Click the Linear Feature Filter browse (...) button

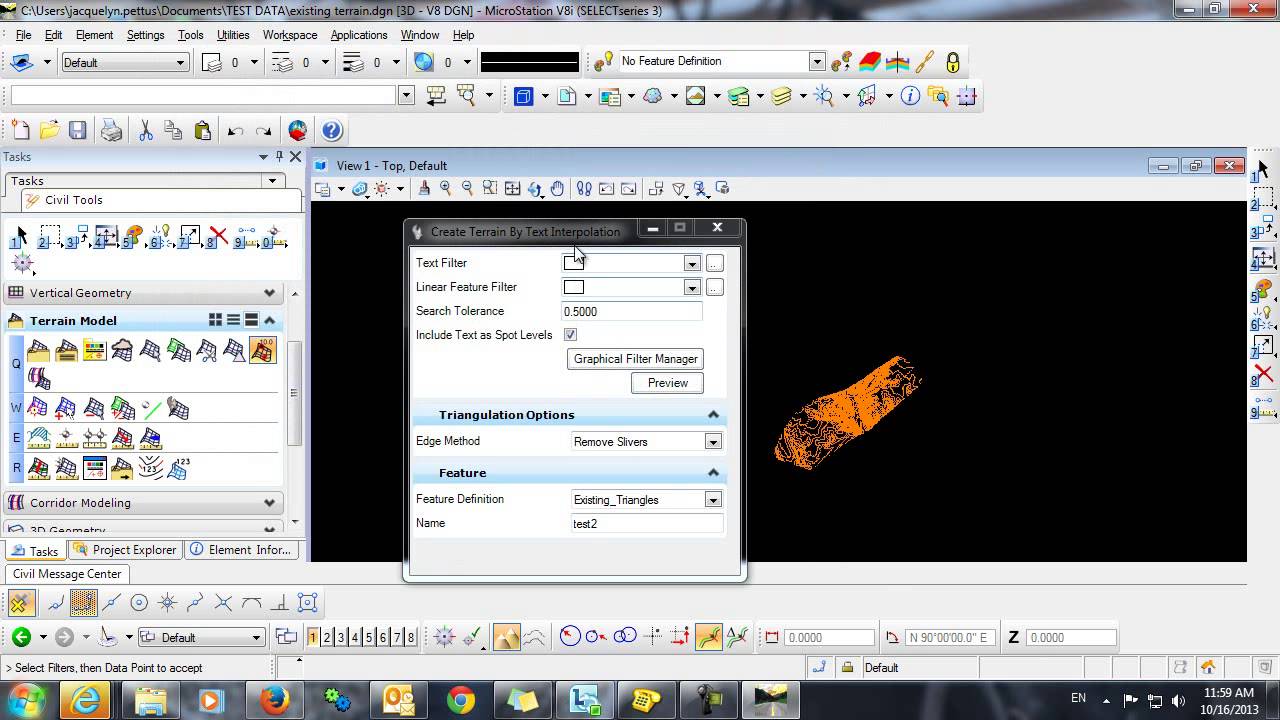714,287
